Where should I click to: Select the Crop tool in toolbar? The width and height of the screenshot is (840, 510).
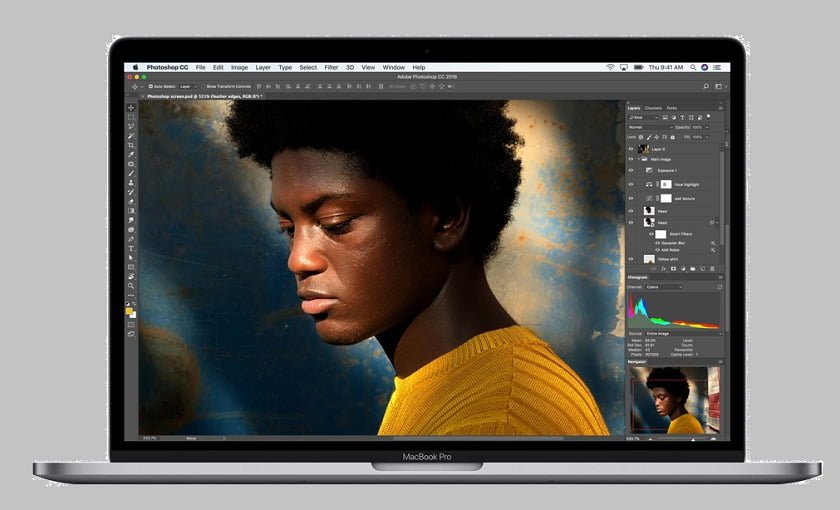[x=131, y=145]
